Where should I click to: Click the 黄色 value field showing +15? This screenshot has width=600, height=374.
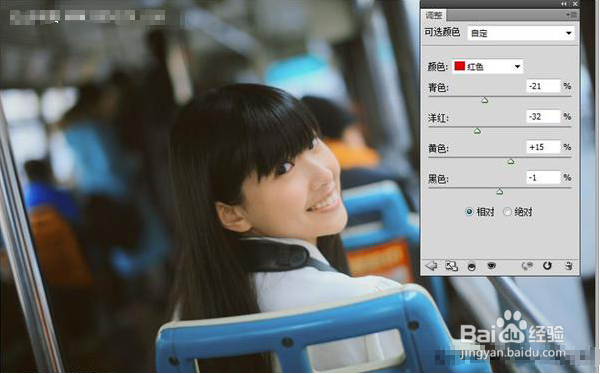pyautogui.click(x=543, y=147)
